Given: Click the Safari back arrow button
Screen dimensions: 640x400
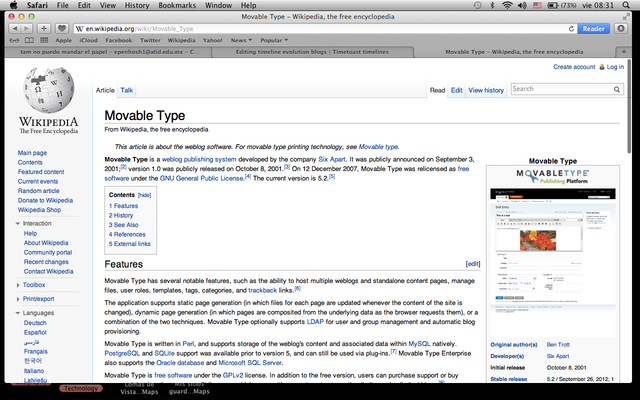Looking at the screenshot, I should click(x=15, y=29).
